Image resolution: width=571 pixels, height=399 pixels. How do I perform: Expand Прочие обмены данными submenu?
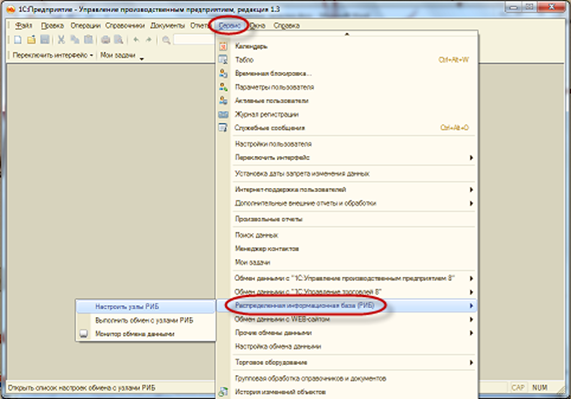[x=471, y=333]
